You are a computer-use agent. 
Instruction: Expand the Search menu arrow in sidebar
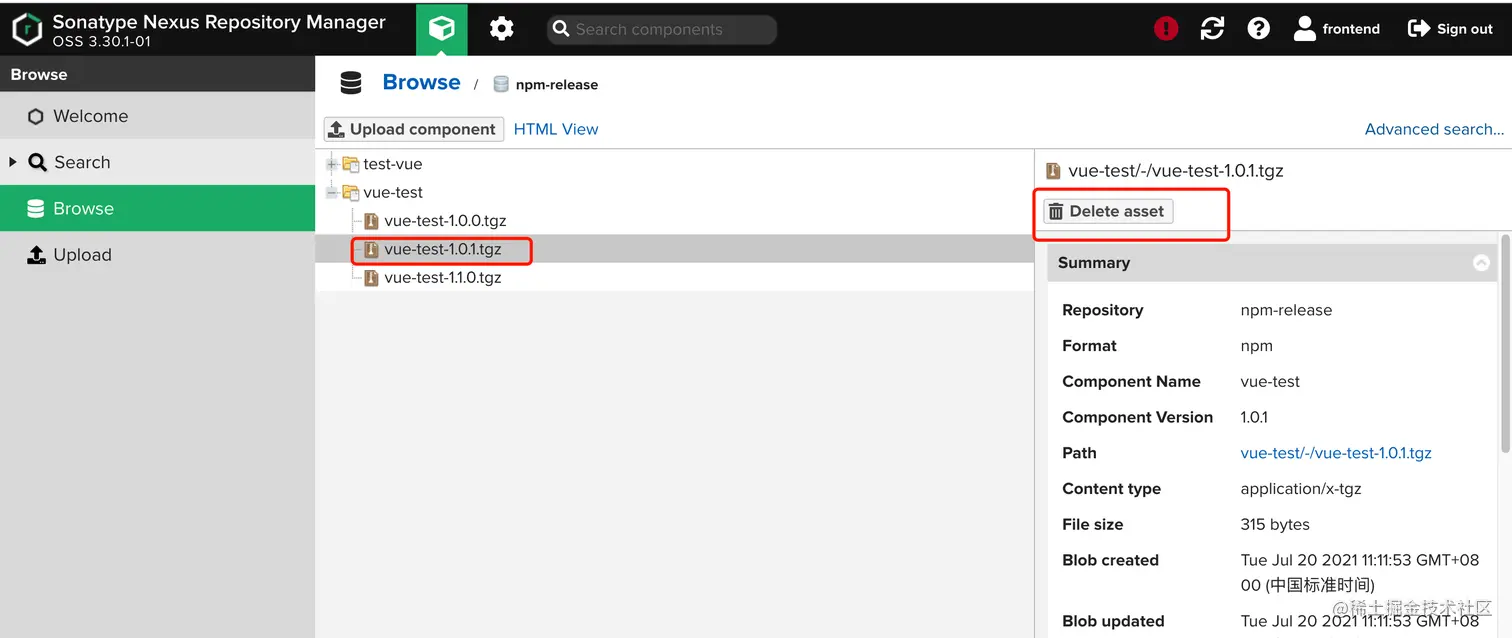click(13, 162)
